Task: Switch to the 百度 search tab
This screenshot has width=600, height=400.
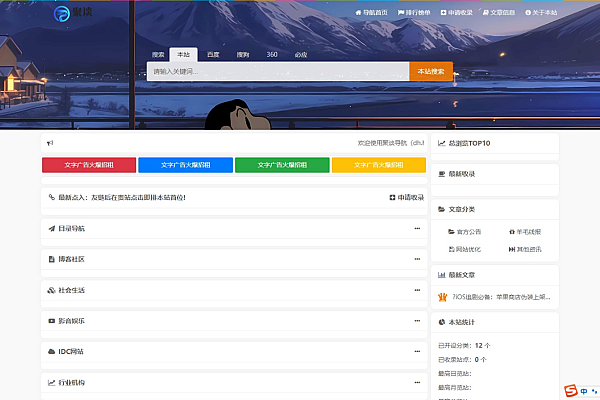Action: [x=213, y=55]
